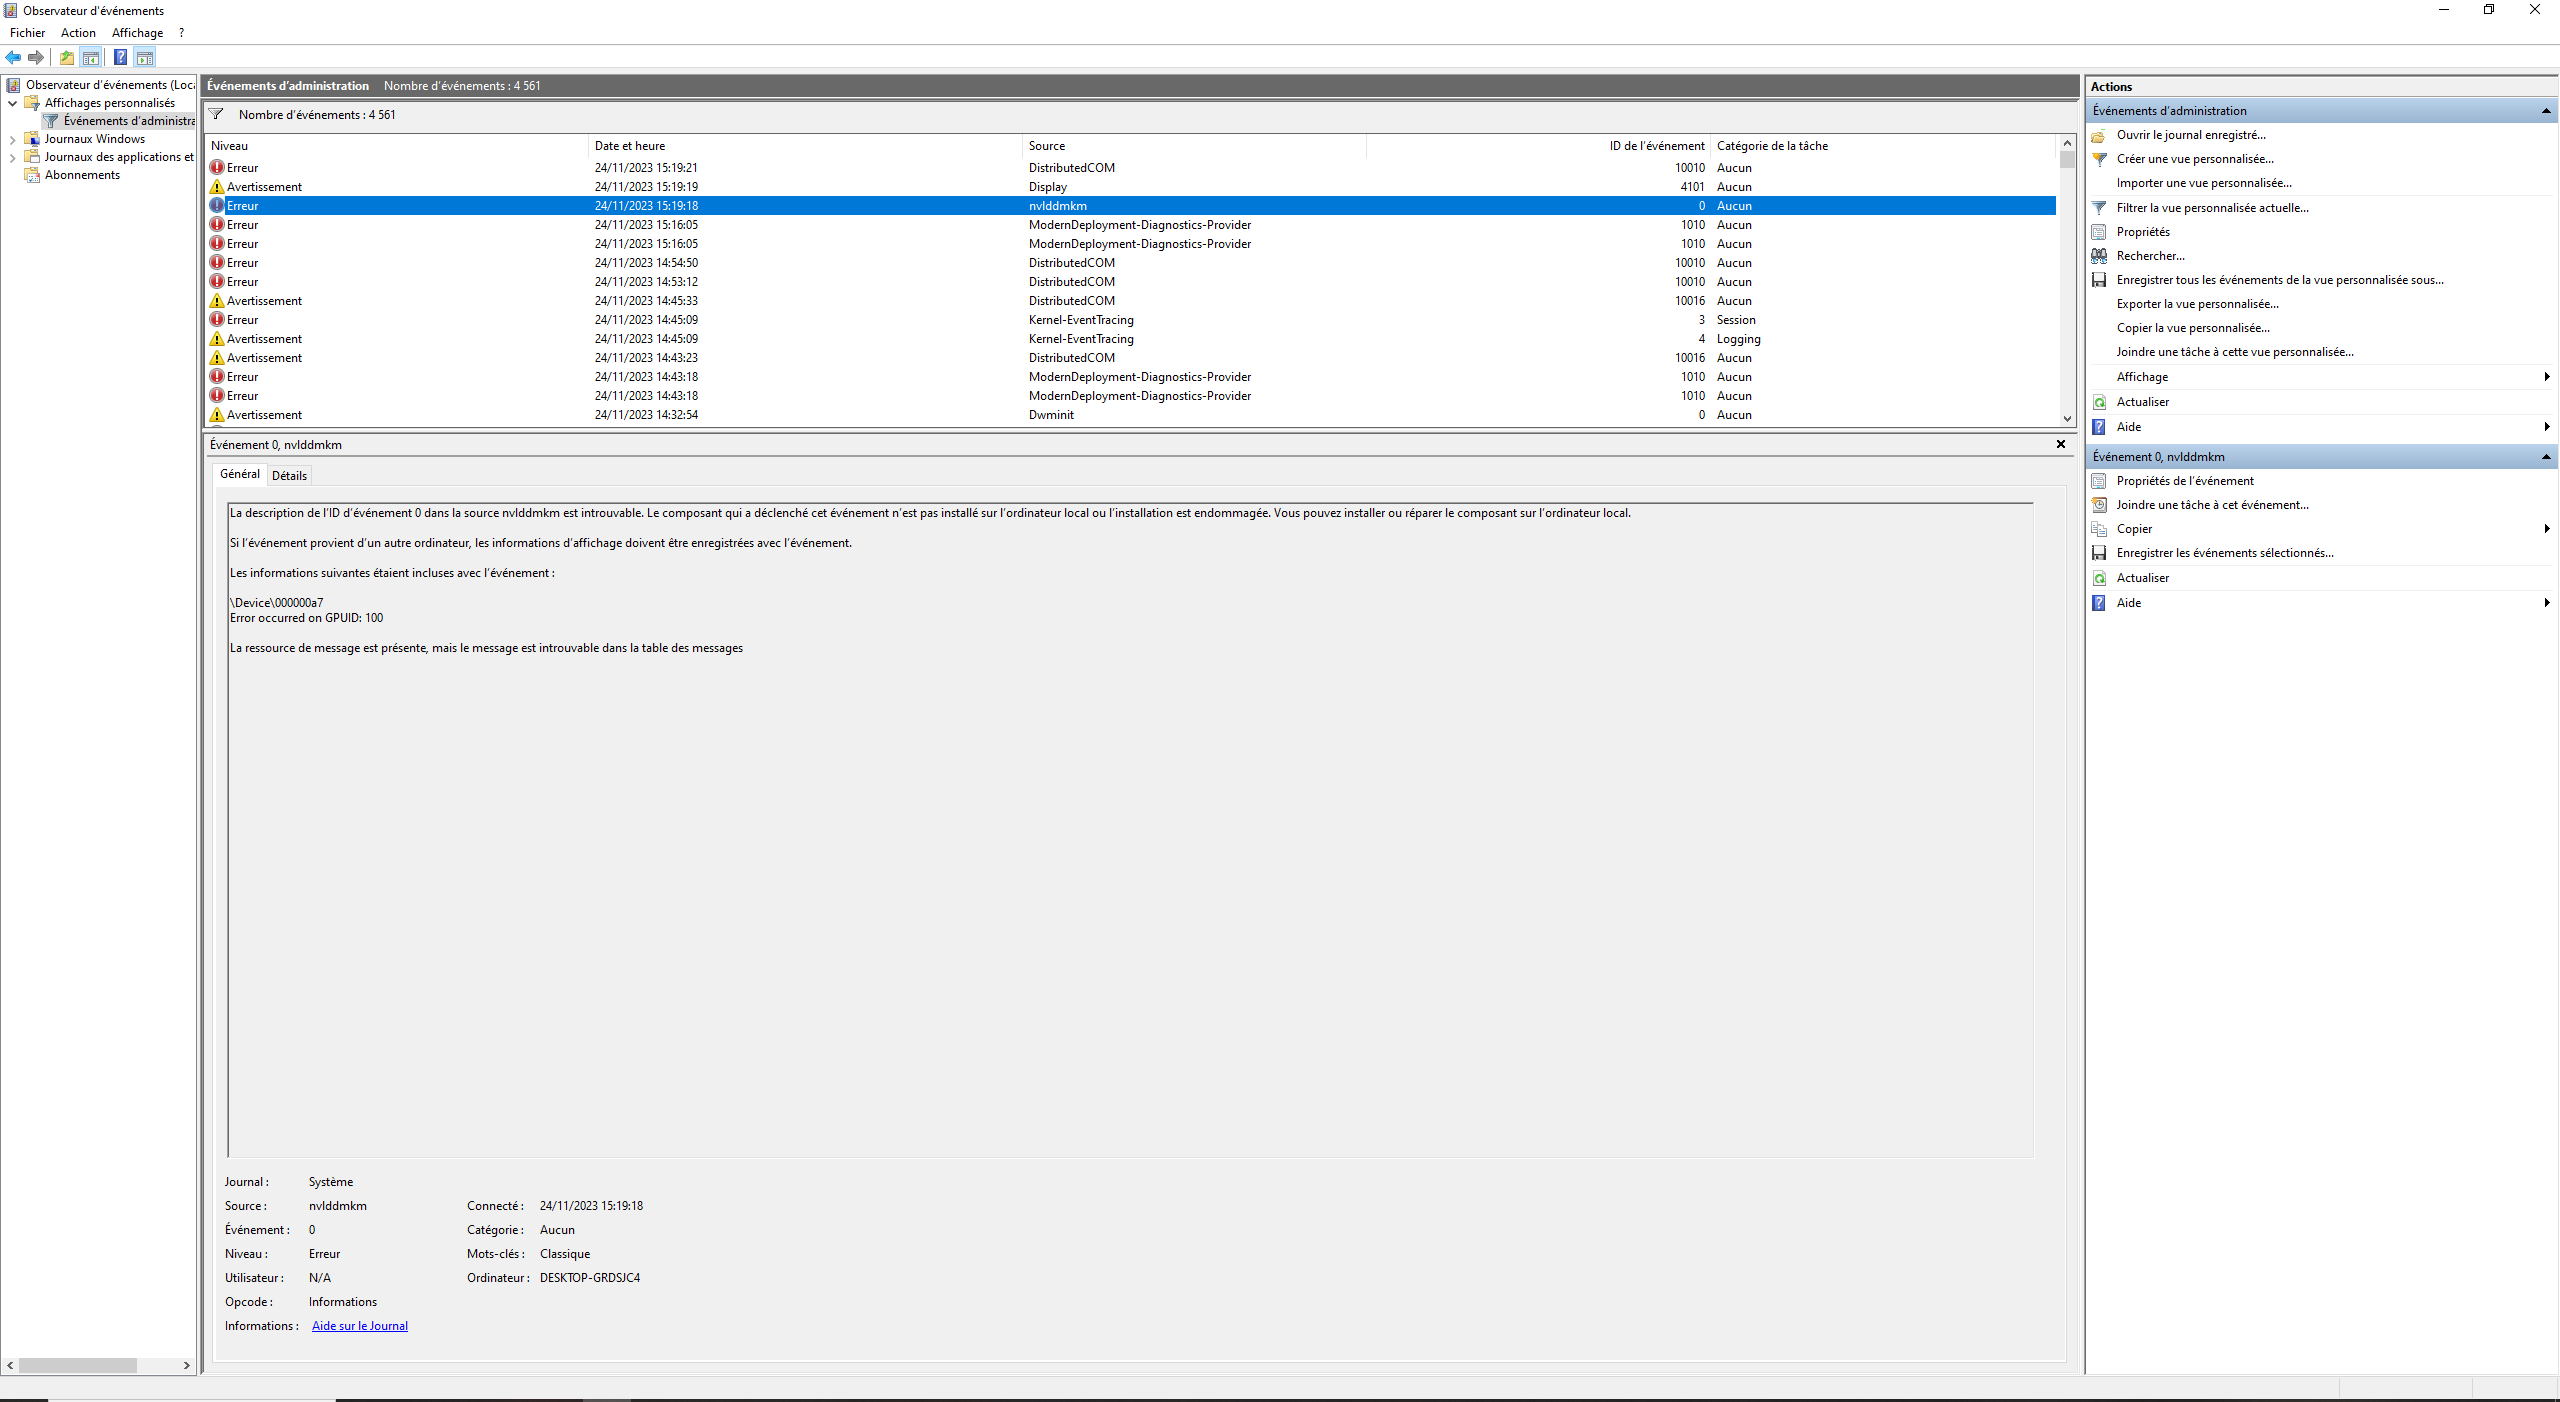Viewport: 2560px width, 1402px height.
Task: Open the Affichage submenu arrow in Actions
Action: (2546, 377)
